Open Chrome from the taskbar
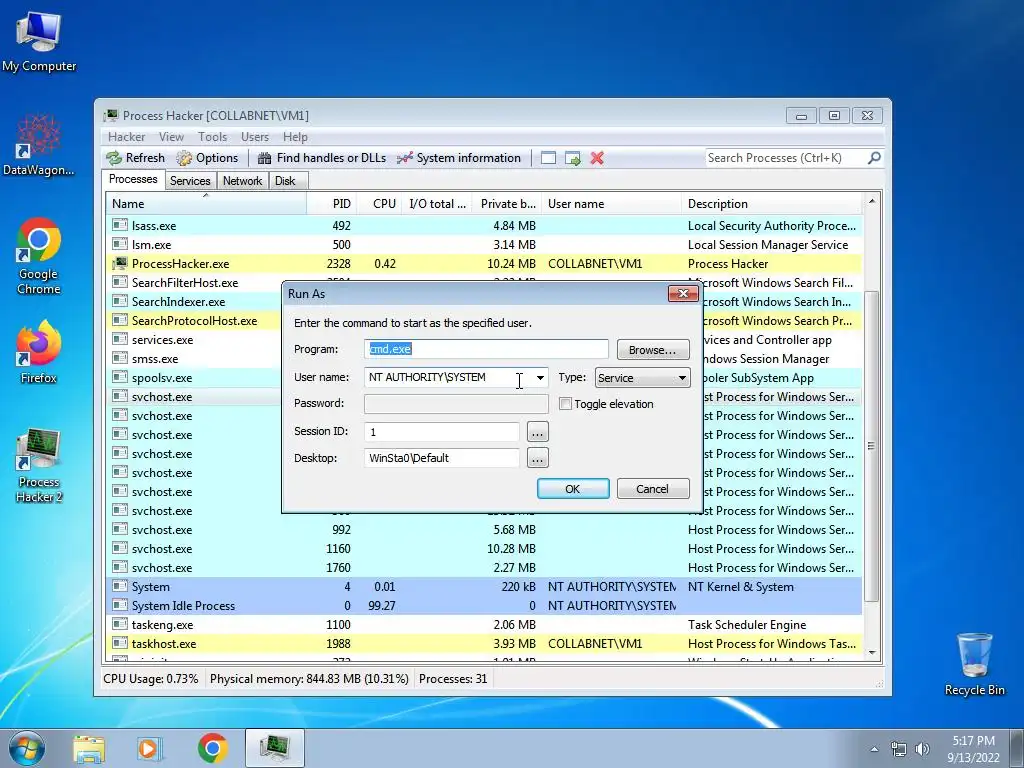The width and height of the screenshot is (1024, 768). click(x=212, y=748)
